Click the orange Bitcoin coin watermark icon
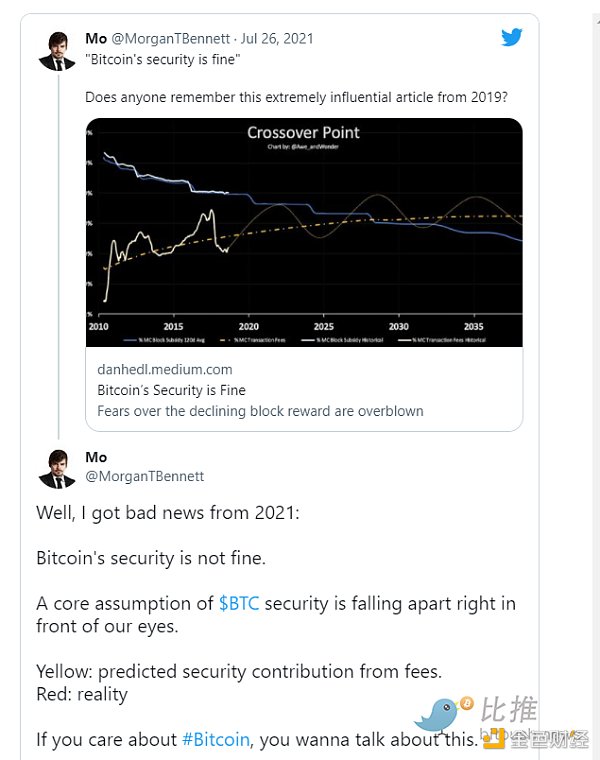Screen dimensions: 600x760 pos(466,704)
